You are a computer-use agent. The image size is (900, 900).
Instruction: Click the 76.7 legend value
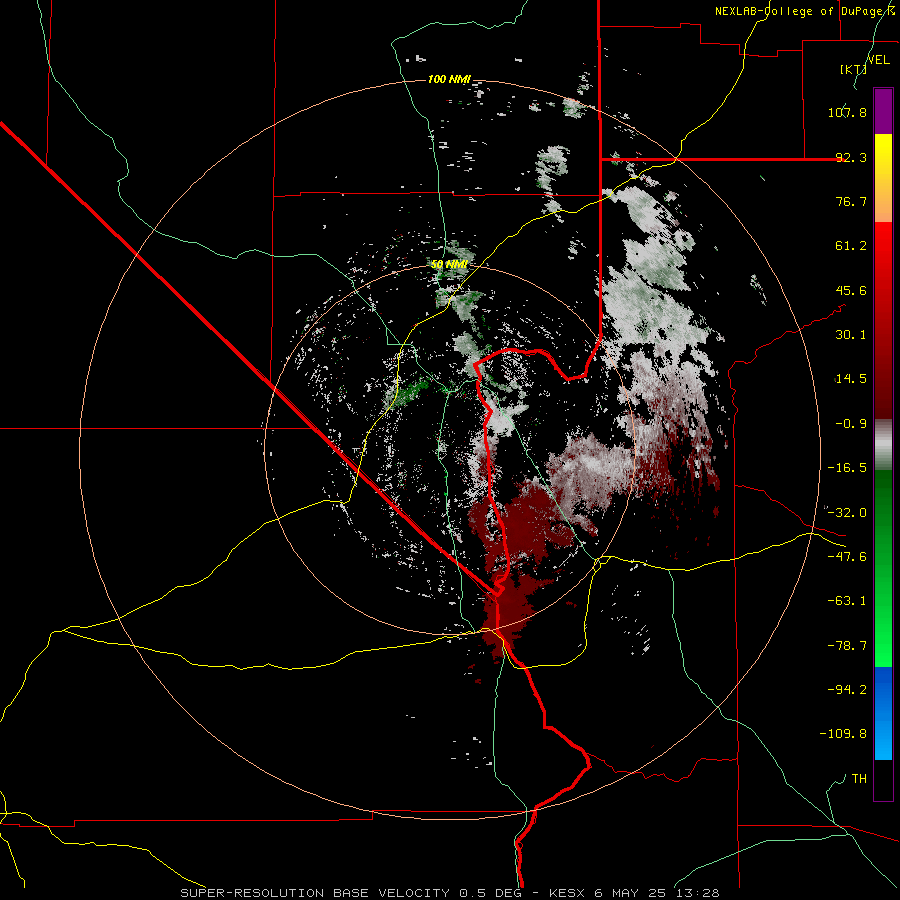851,201
